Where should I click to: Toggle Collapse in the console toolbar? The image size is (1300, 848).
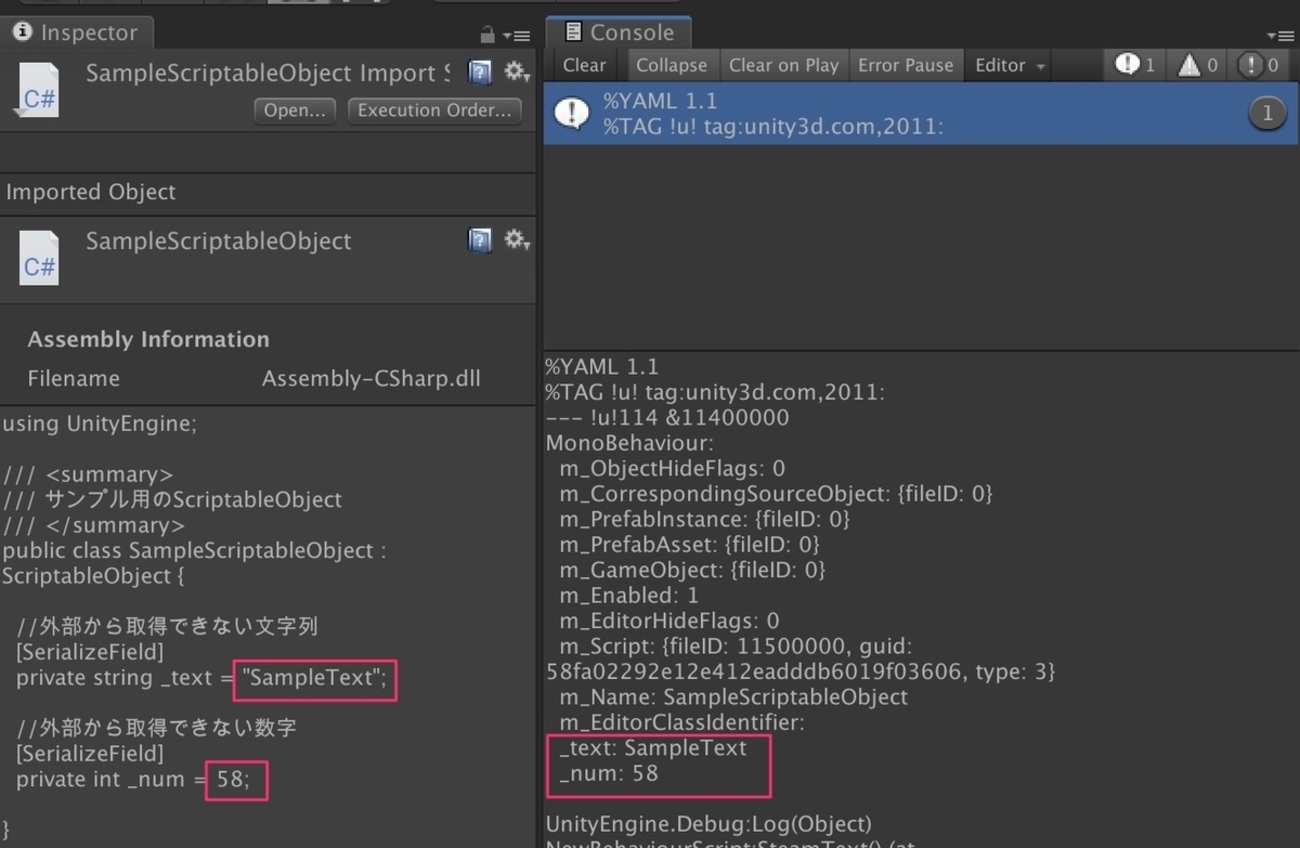(671, 65)
